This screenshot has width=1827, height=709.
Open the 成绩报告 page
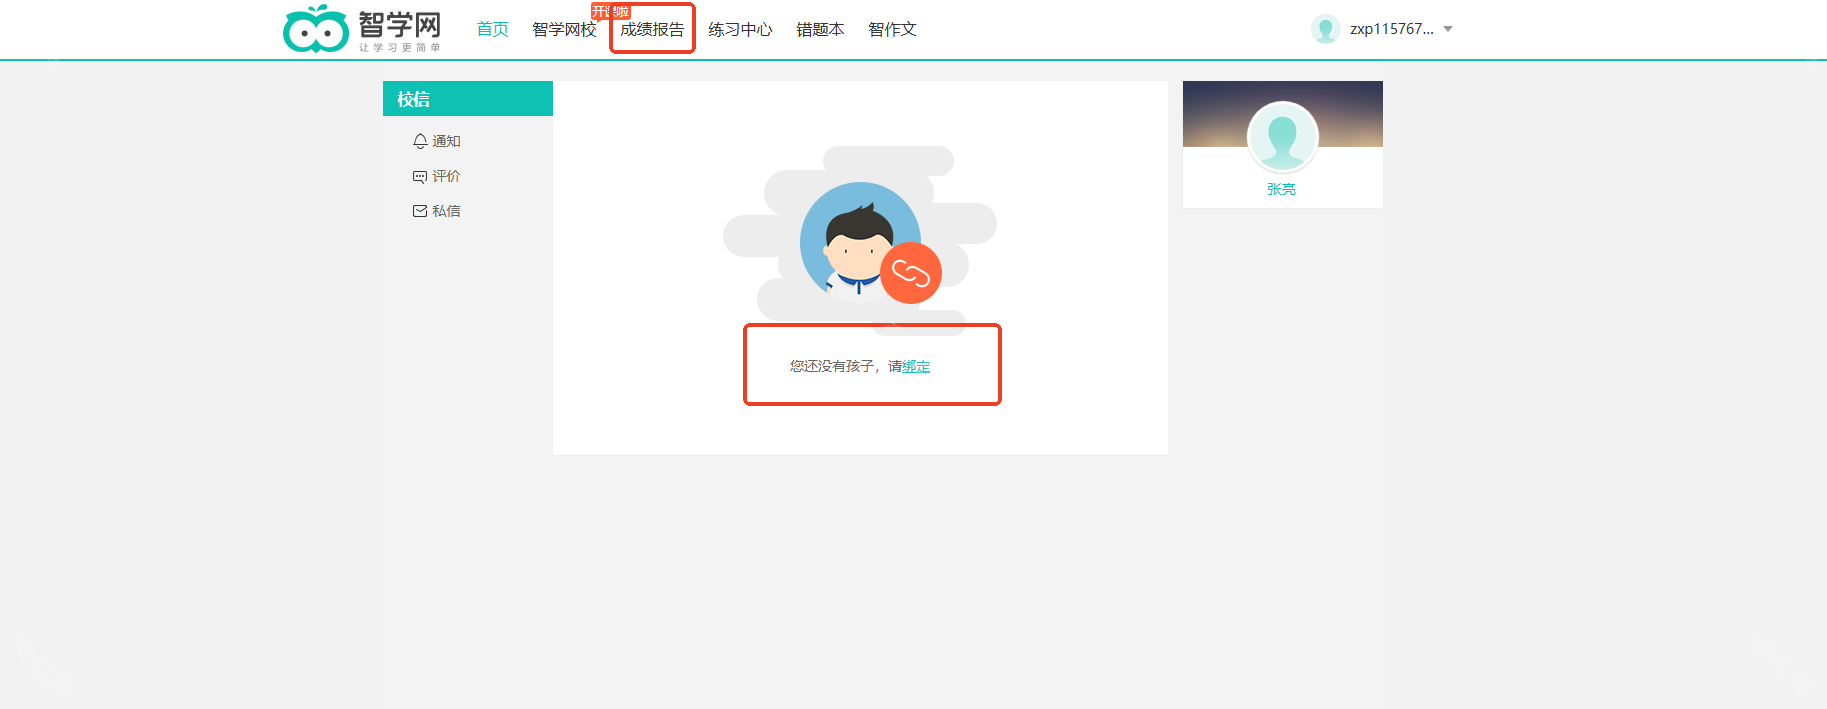[x=652, y=30]
